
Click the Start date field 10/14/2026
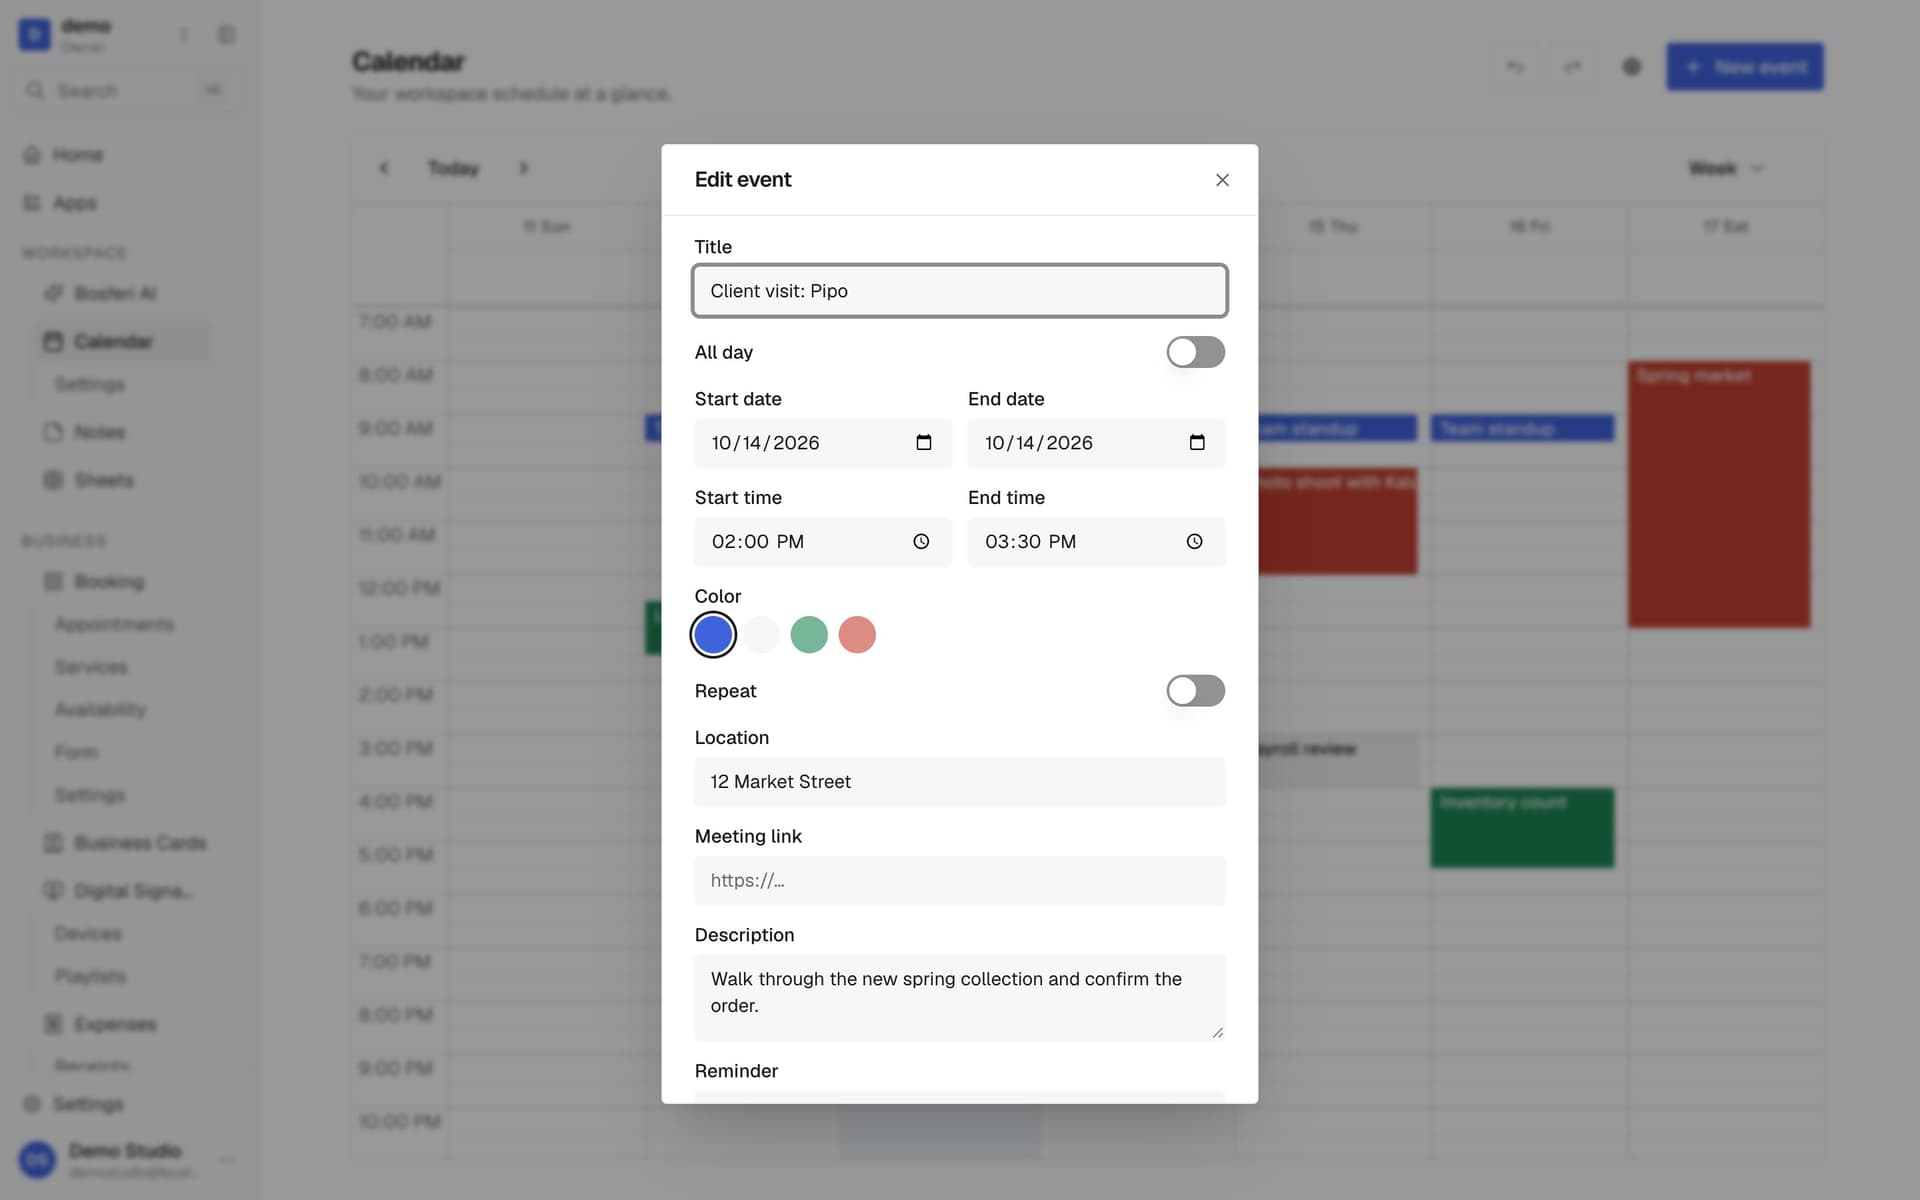click(x=822, y=443)
